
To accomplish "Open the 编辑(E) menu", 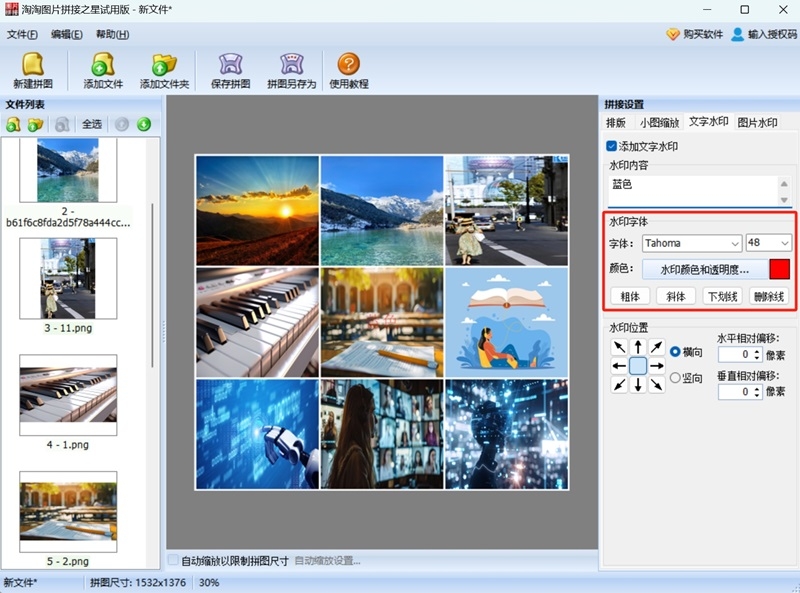I will point(66,34).
